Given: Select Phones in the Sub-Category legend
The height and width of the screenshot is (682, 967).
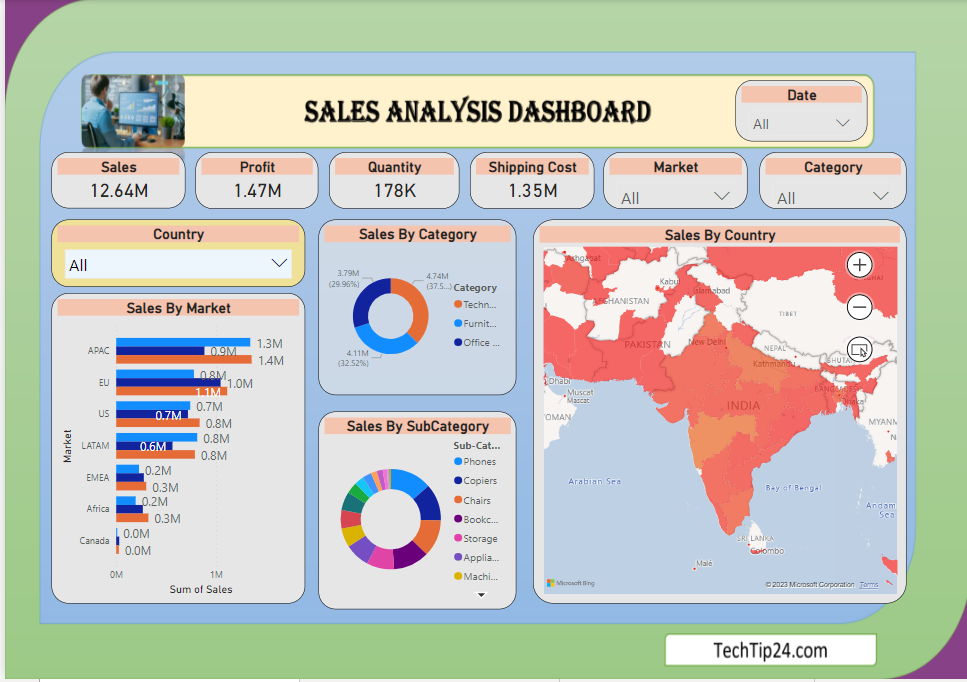Looking at the screenshot, I should [479, 462].
